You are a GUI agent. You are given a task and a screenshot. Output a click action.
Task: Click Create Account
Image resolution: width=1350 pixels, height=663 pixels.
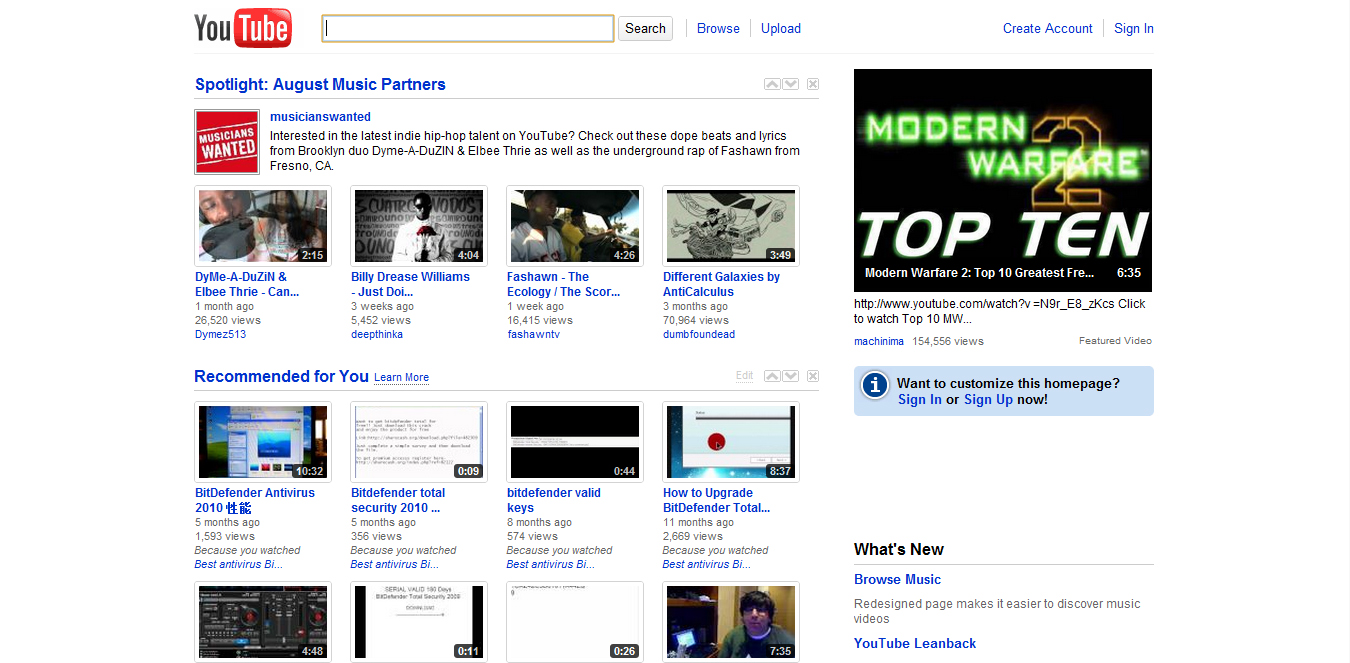[1048, 28]
